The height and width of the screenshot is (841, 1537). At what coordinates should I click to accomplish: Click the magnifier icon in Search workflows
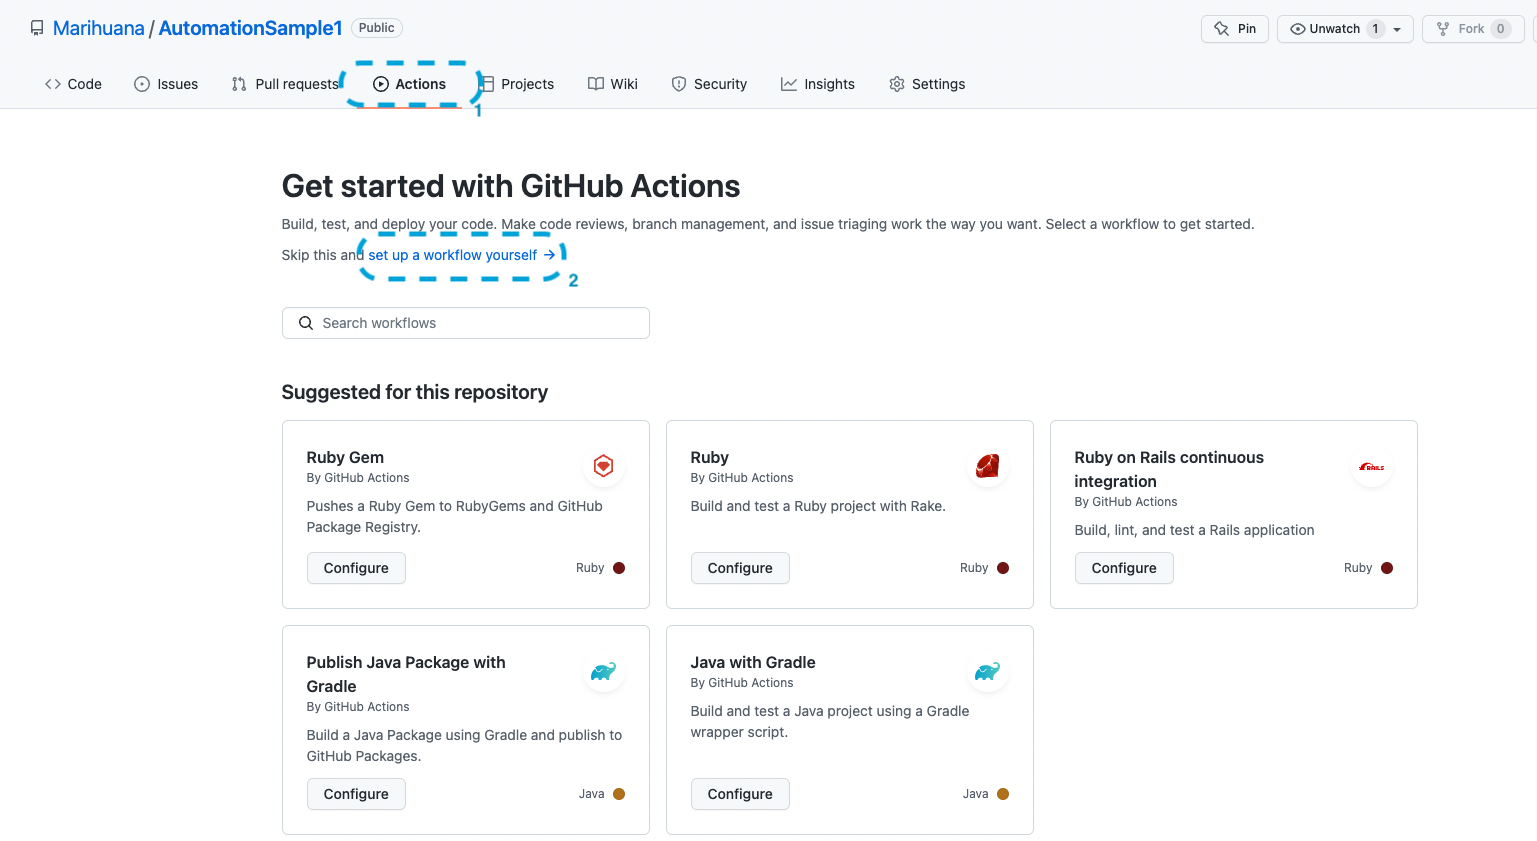coord(306,323)
